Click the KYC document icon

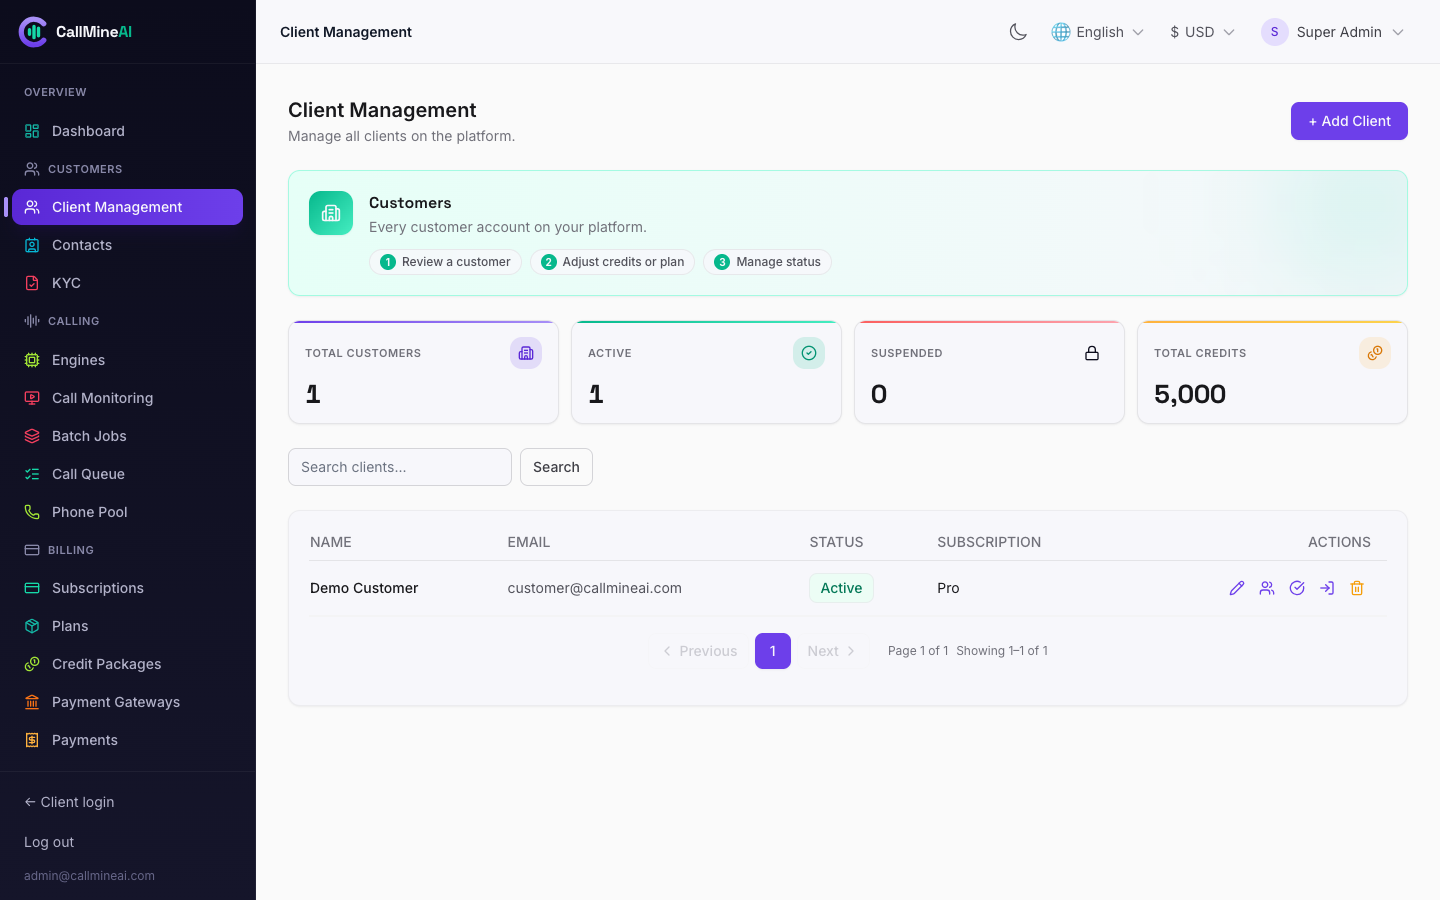coord(32,283)
